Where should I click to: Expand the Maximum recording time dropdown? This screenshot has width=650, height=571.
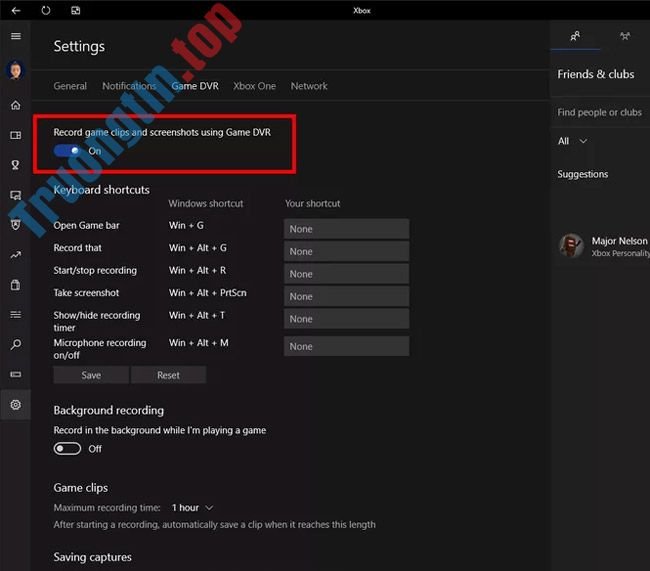click(x=192, y=508)
